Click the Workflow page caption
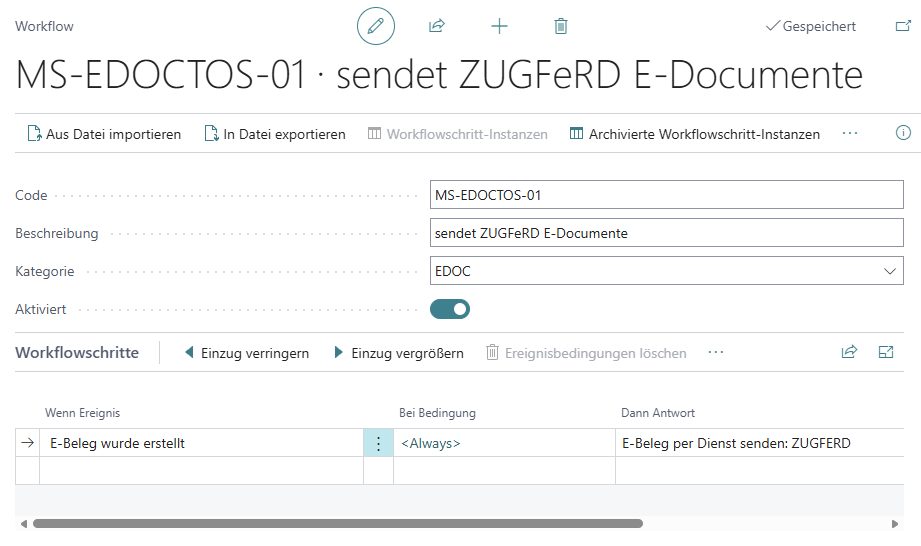This screenshot has height=546, width=921. pos(45,26)
